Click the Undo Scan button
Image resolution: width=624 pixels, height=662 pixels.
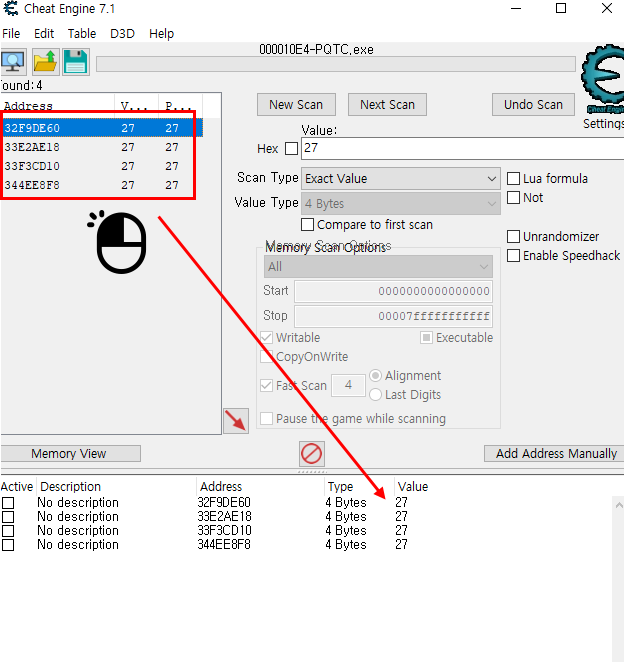coord(533,105)
